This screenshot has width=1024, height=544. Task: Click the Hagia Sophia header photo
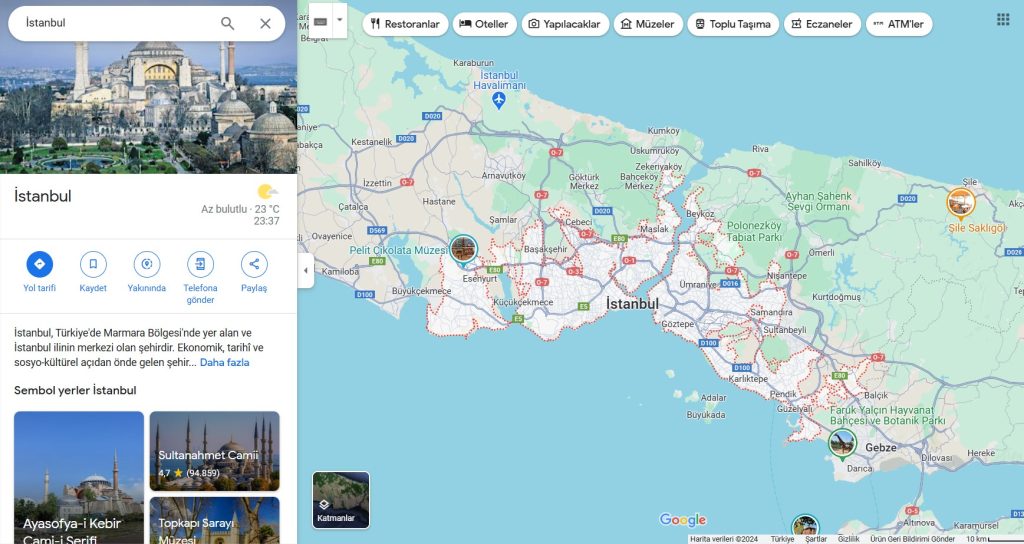148,108
